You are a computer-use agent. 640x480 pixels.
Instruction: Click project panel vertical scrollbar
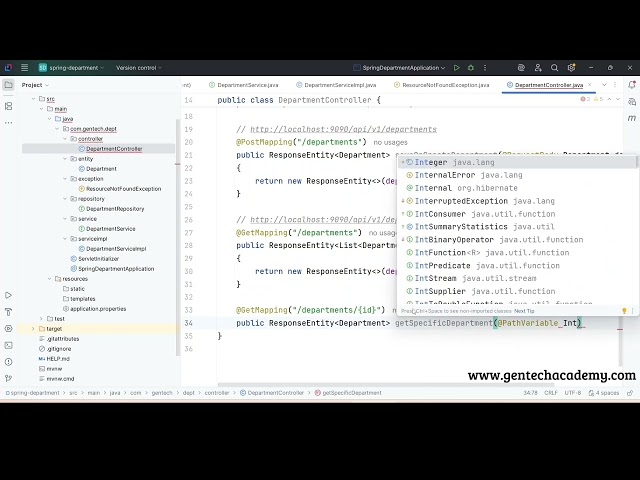(x=178, y=238)
